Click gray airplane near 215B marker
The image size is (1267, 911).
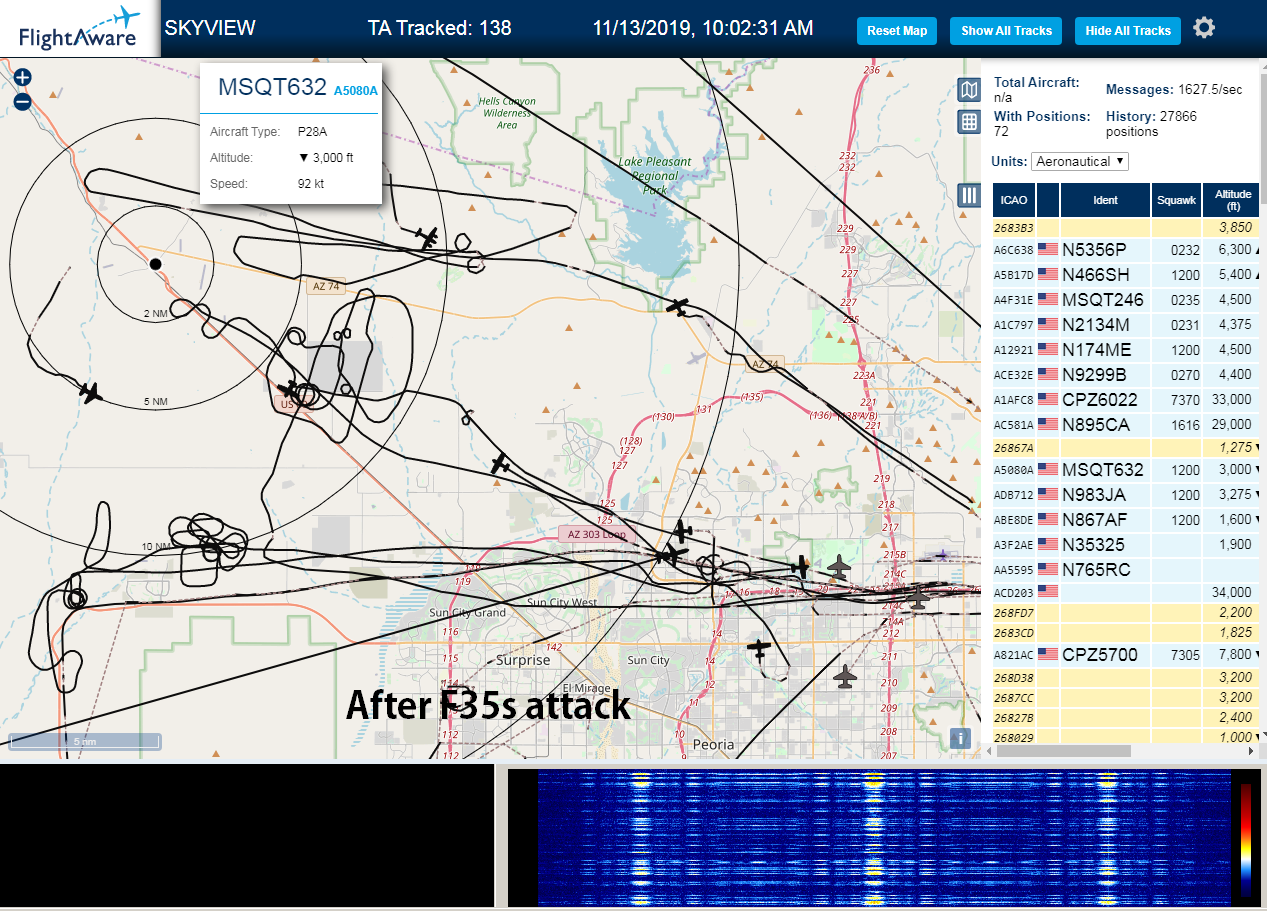838,568
